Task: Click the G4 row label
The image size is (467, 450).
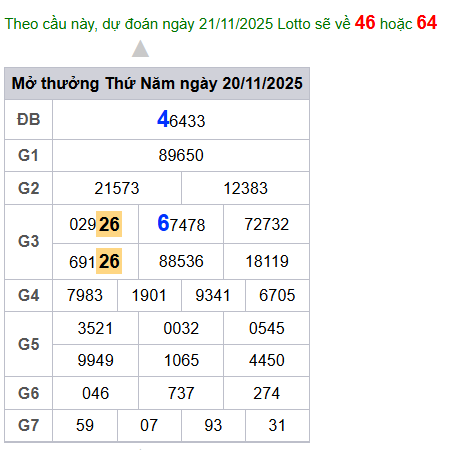Action: [28, 295]
